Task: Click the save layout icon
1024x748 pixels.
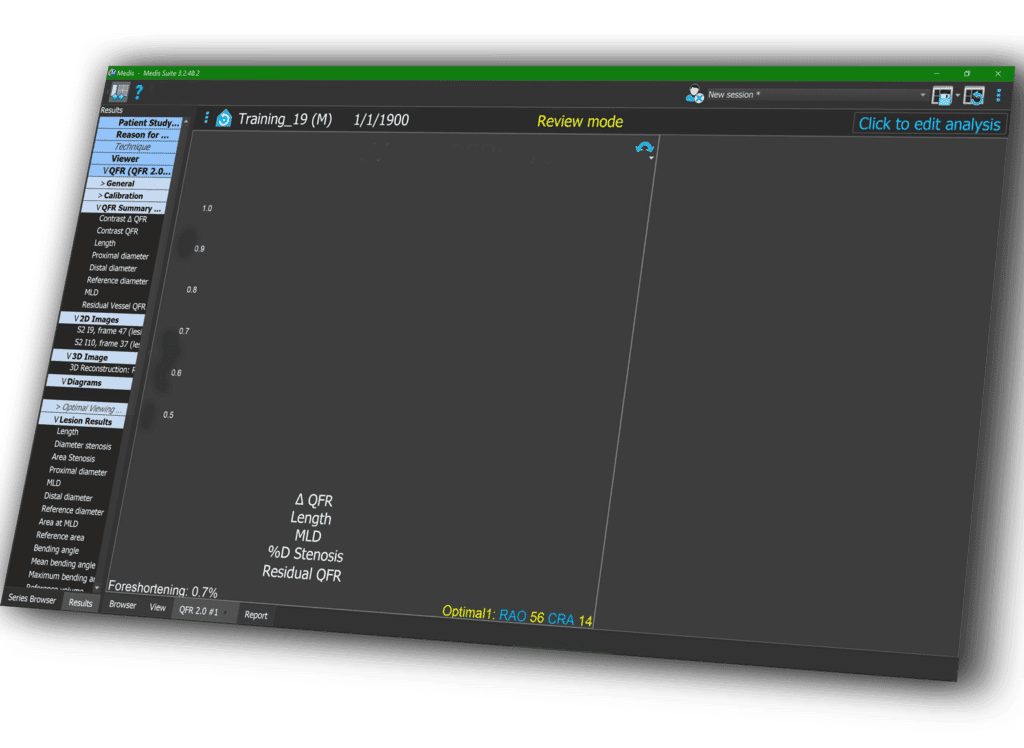Action: (942, 95)
